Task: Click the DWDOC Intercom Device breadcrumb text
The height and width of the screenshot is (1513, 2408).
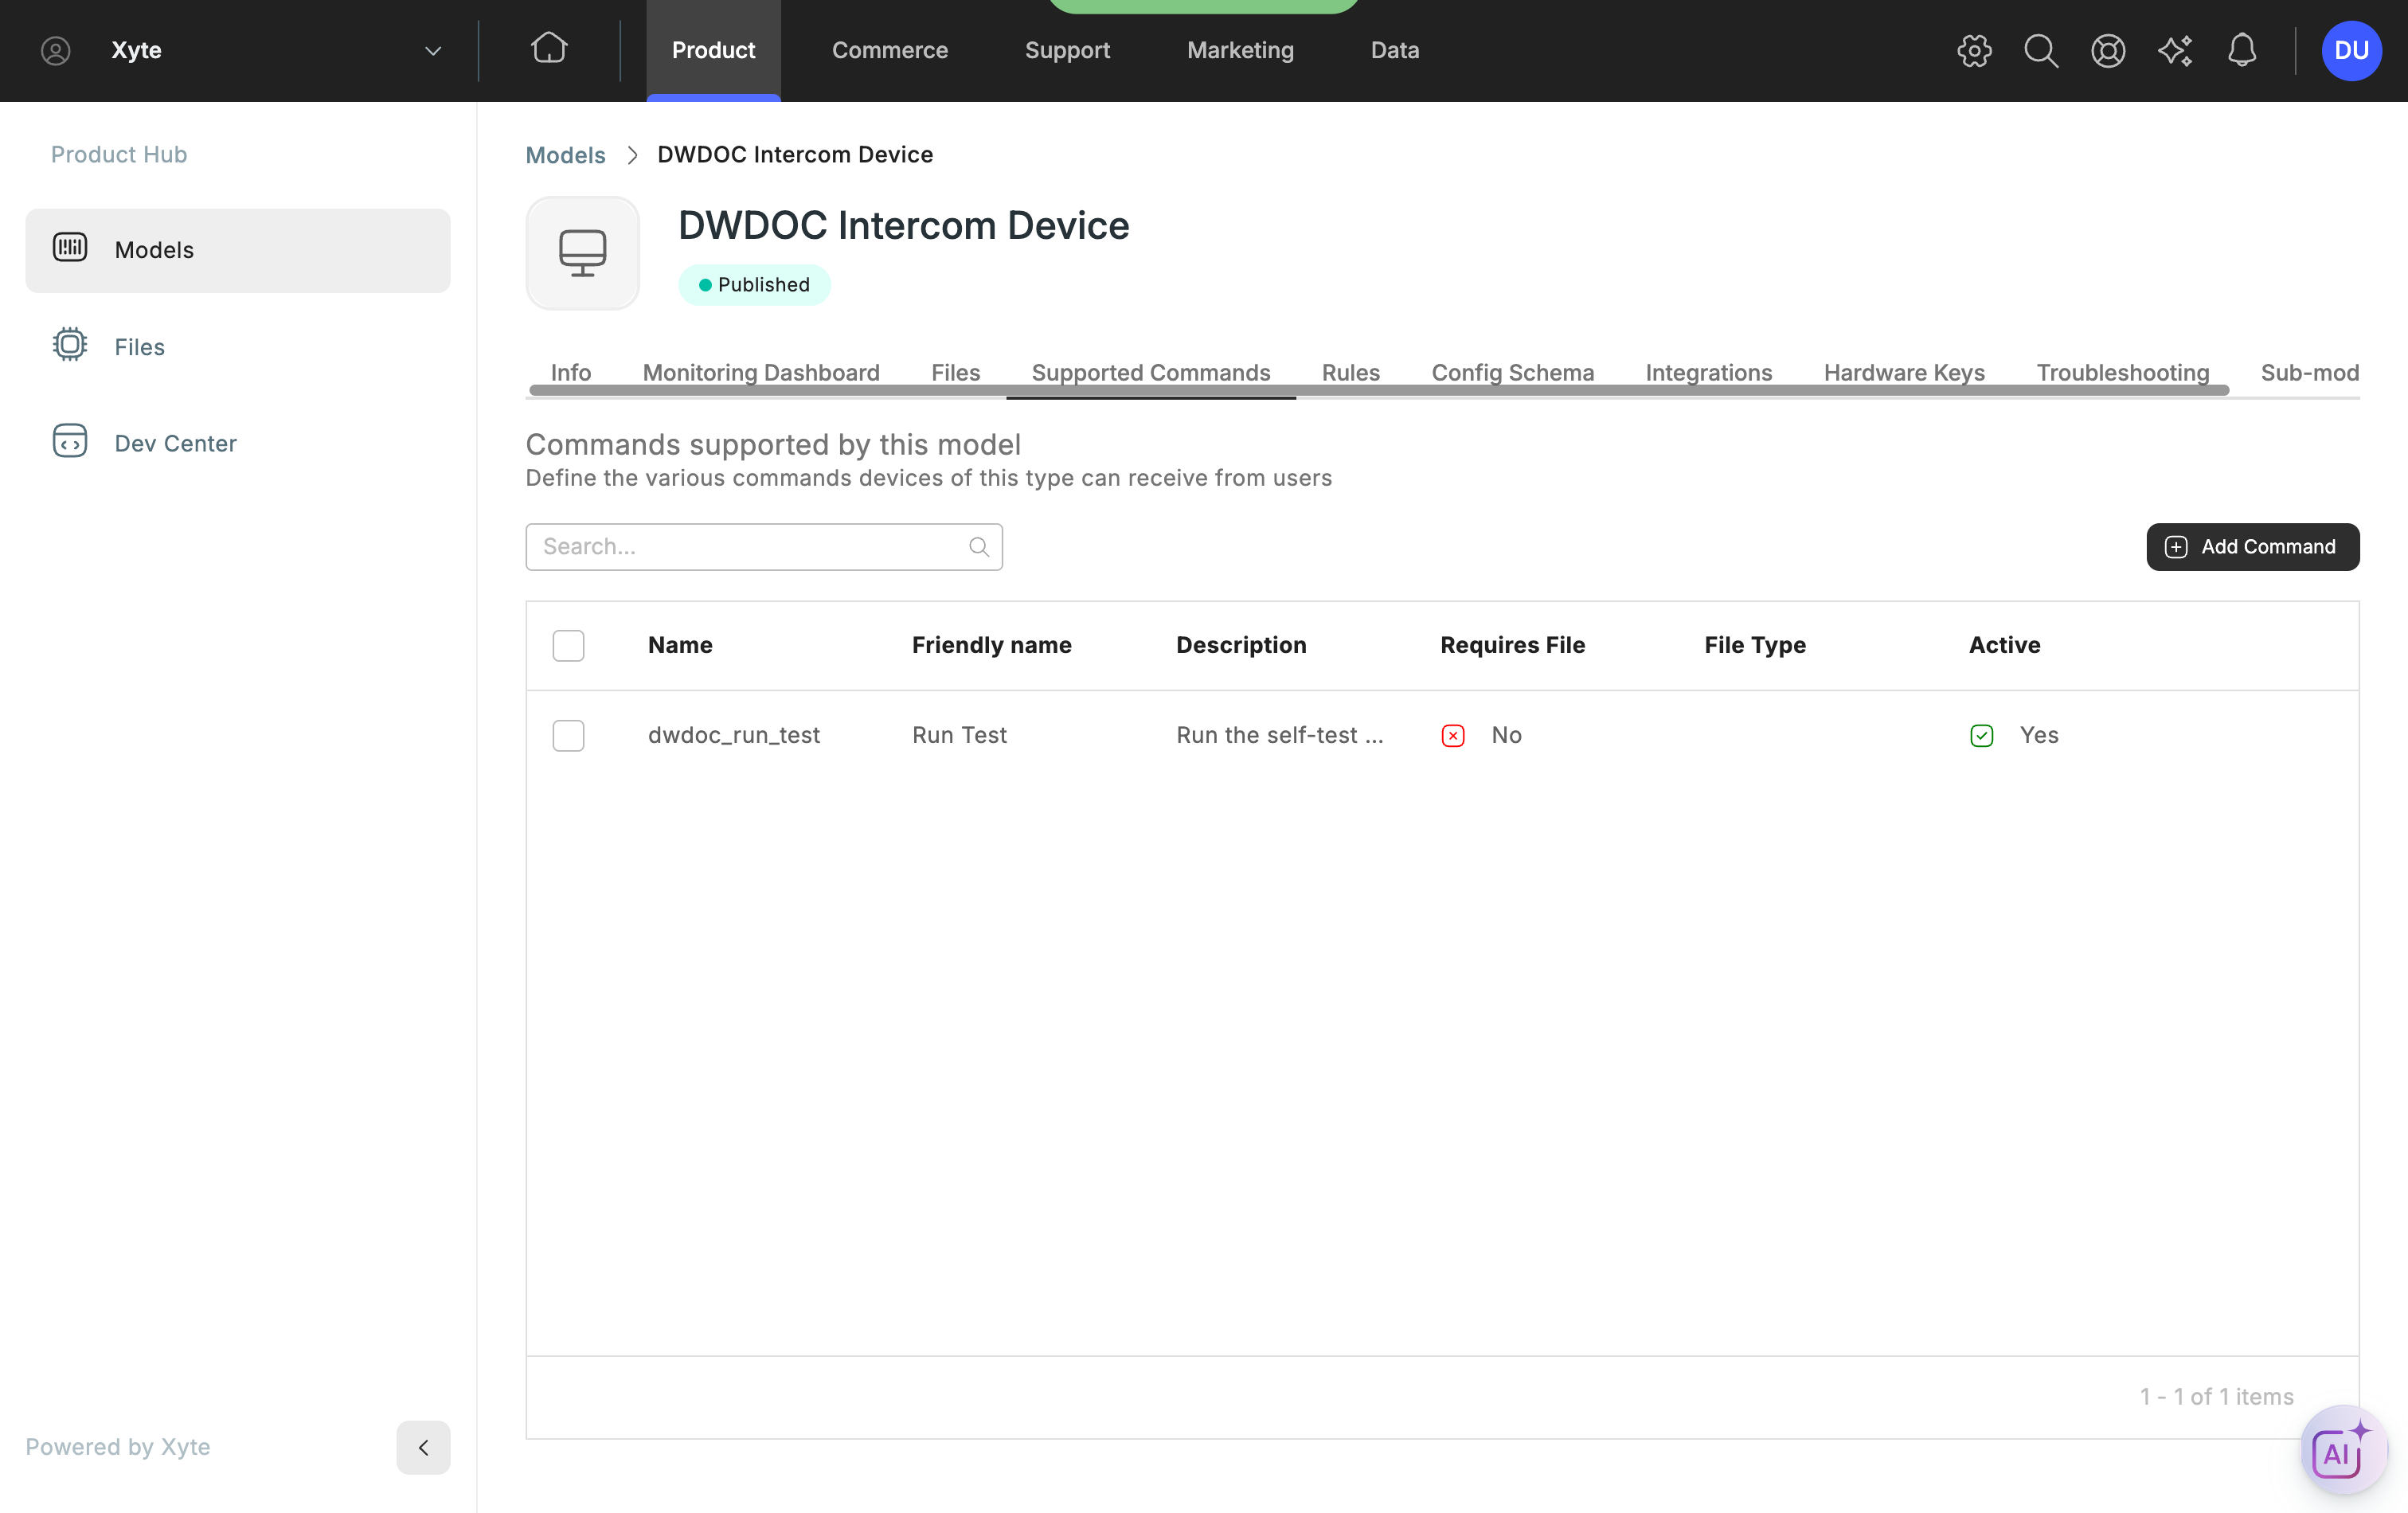Action: 795,155
